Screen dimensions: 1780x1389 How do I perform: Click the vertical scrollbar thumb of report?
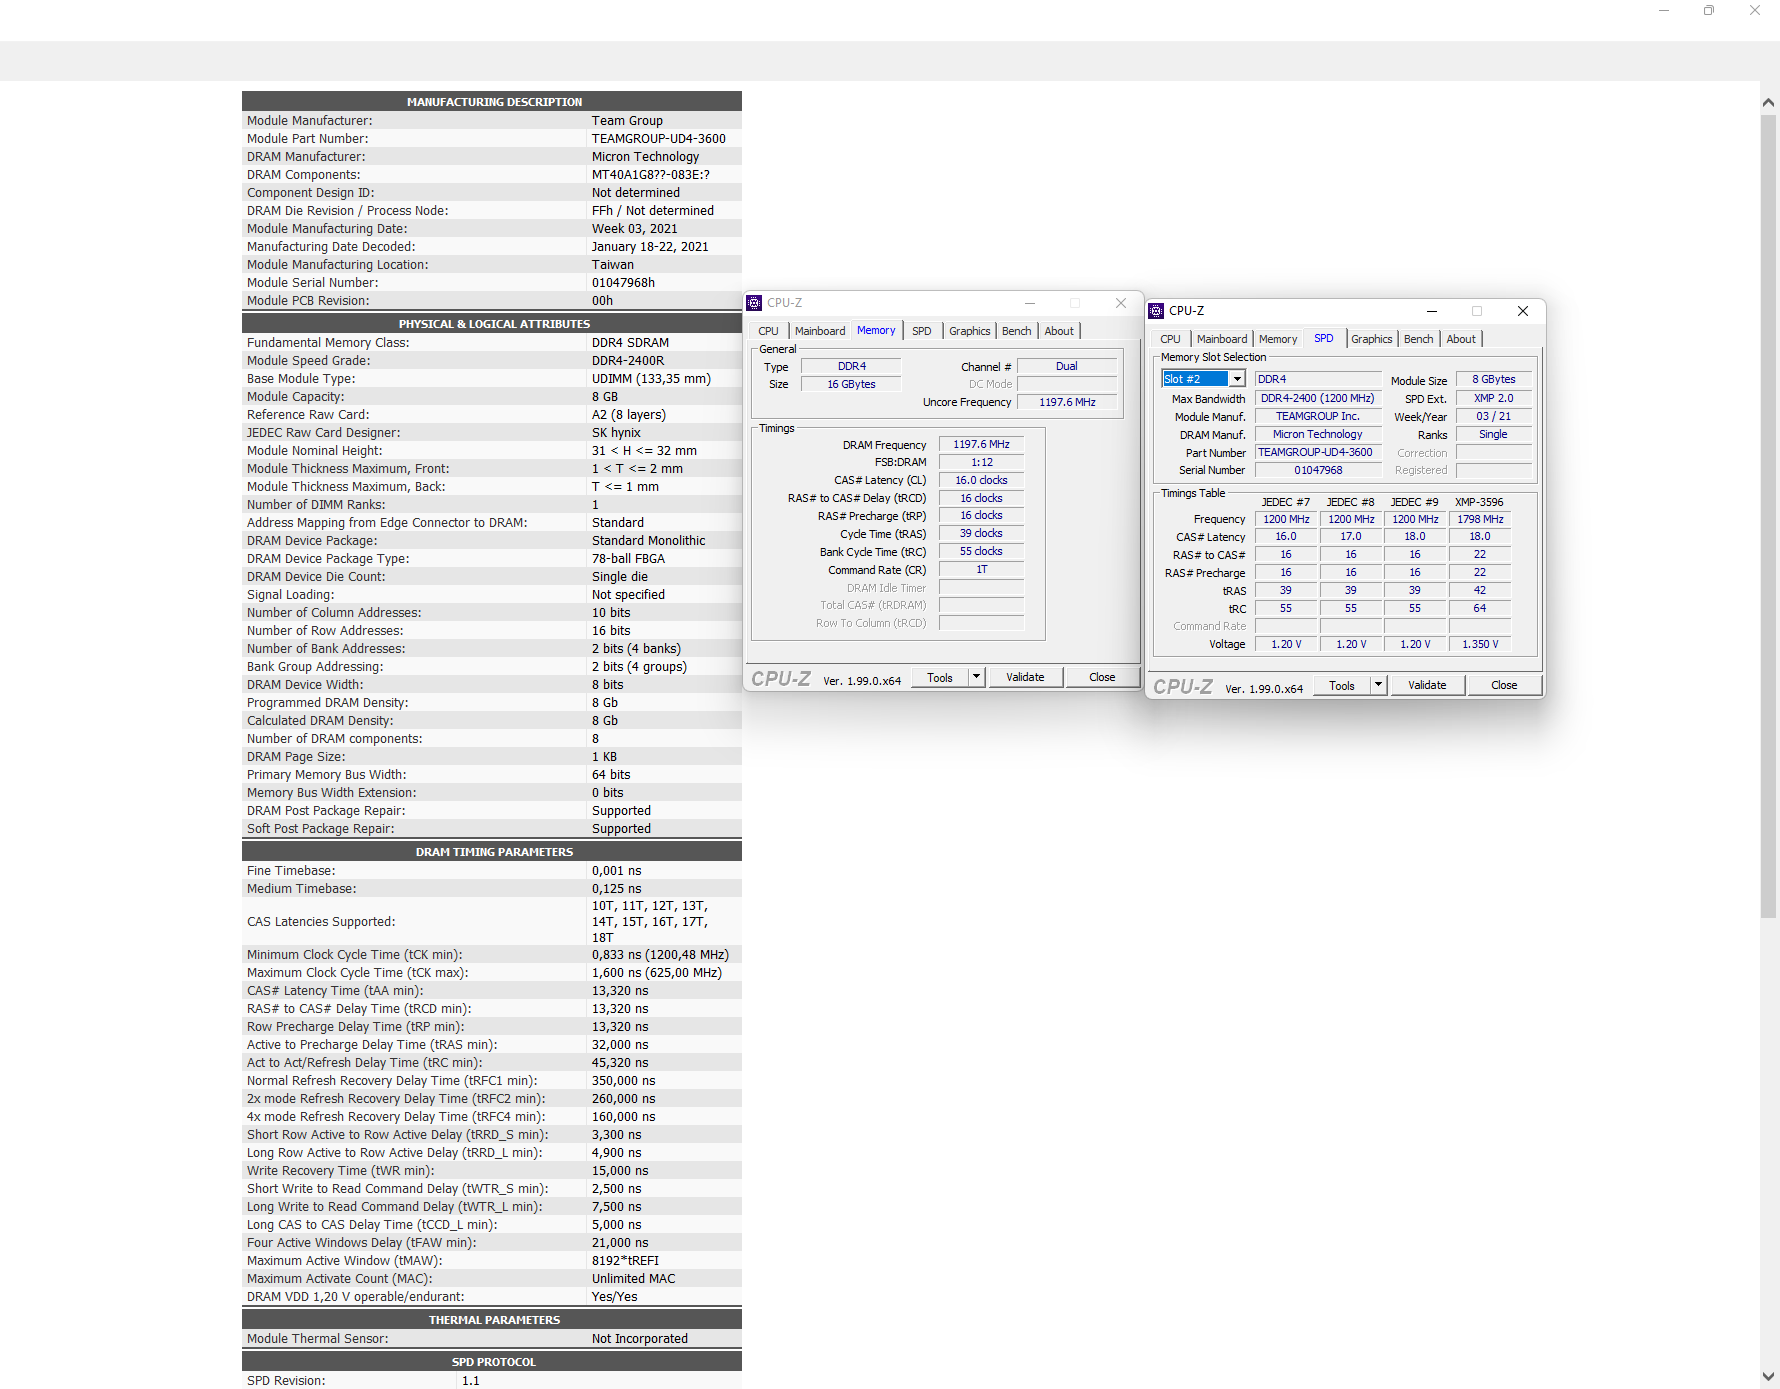pyautogui.click(x=1768, y=515)
